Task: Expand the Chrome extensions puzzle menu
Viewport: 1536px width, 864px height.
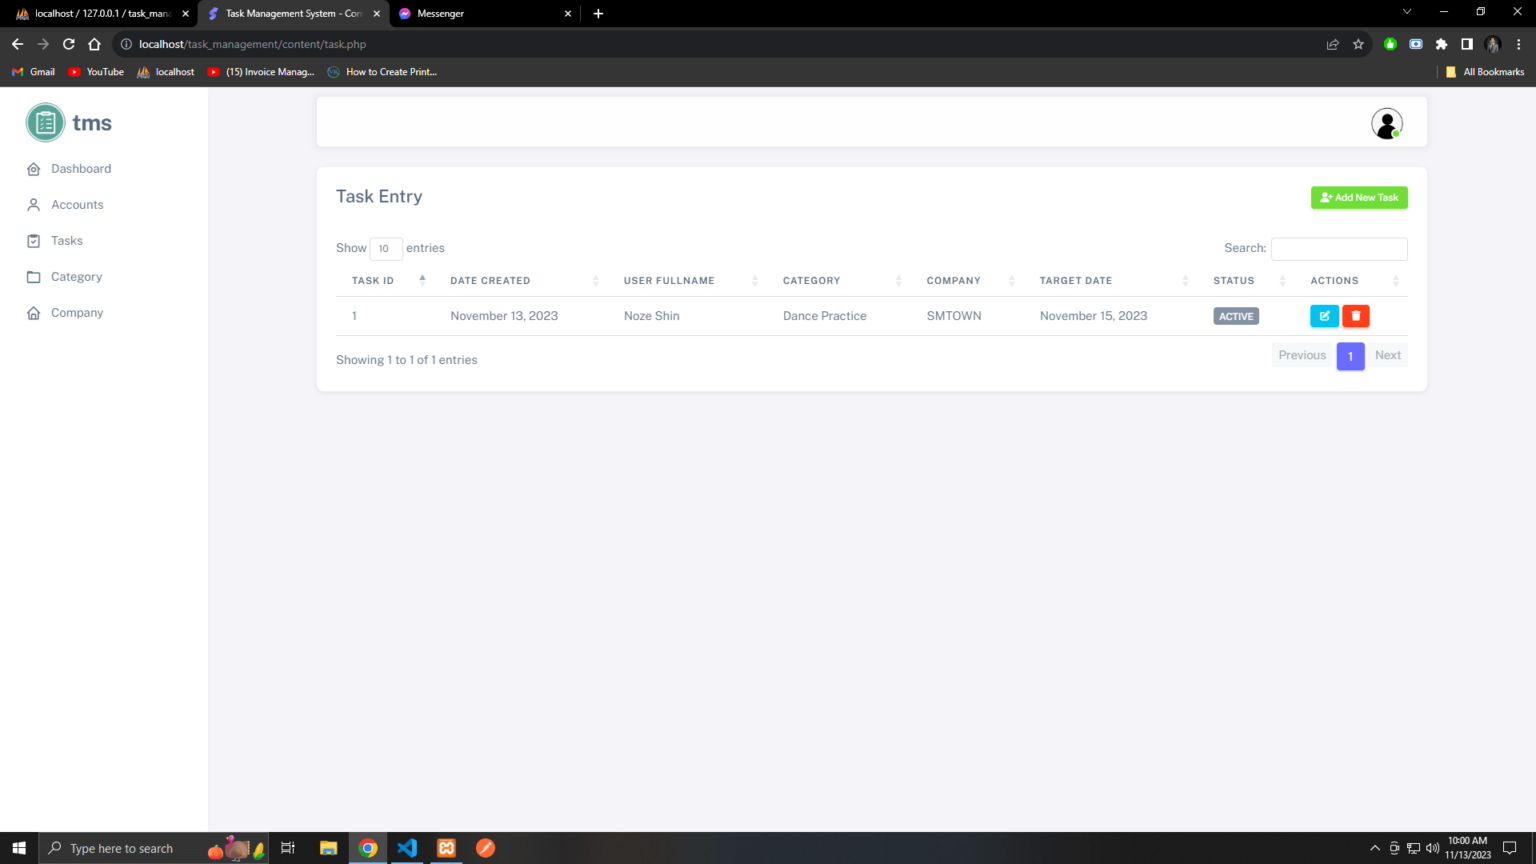Action: point(1441,44)
